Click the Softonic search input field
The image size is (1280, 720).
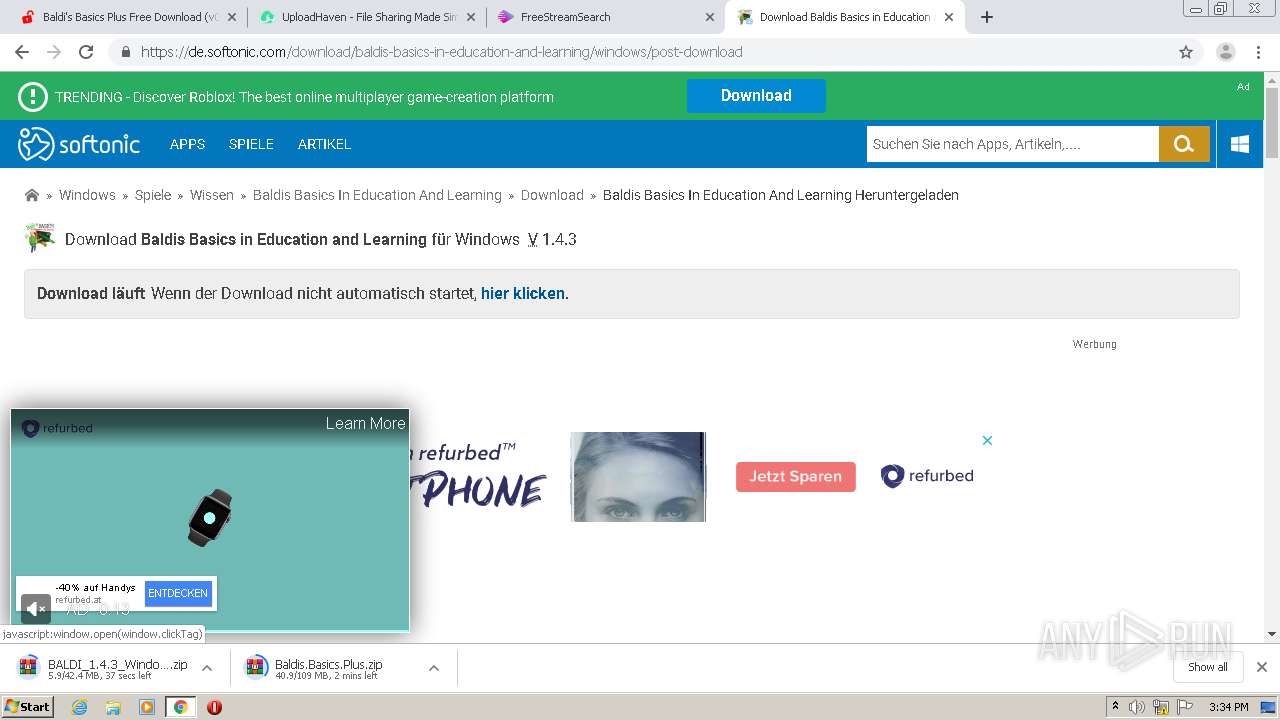coord(1012,144)
